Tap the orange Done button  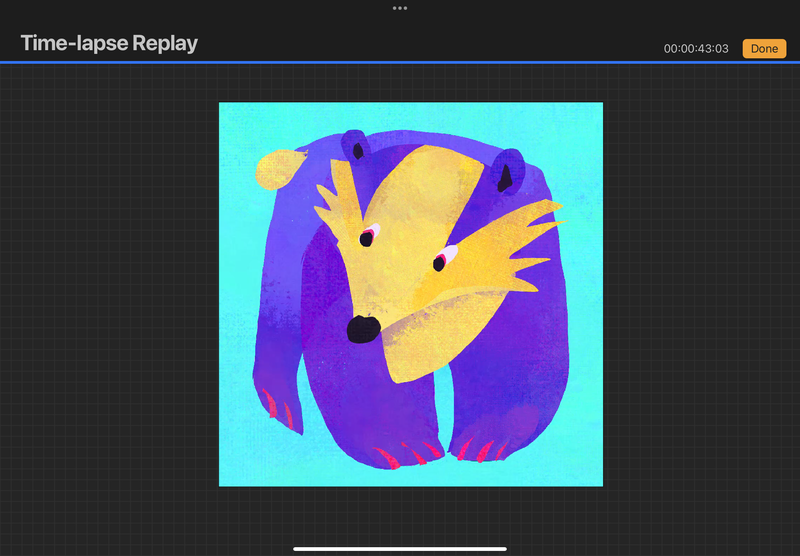point(764,48)
